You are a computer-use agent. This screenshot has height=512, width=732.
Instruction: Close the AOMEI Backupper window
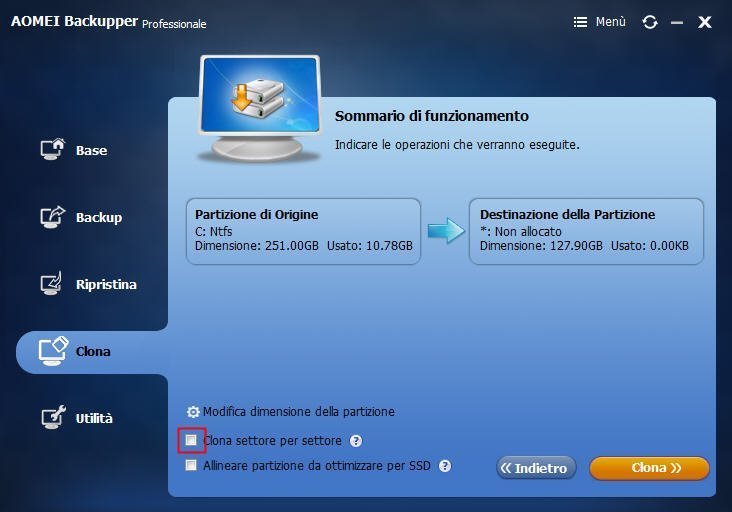coord(705,22)
